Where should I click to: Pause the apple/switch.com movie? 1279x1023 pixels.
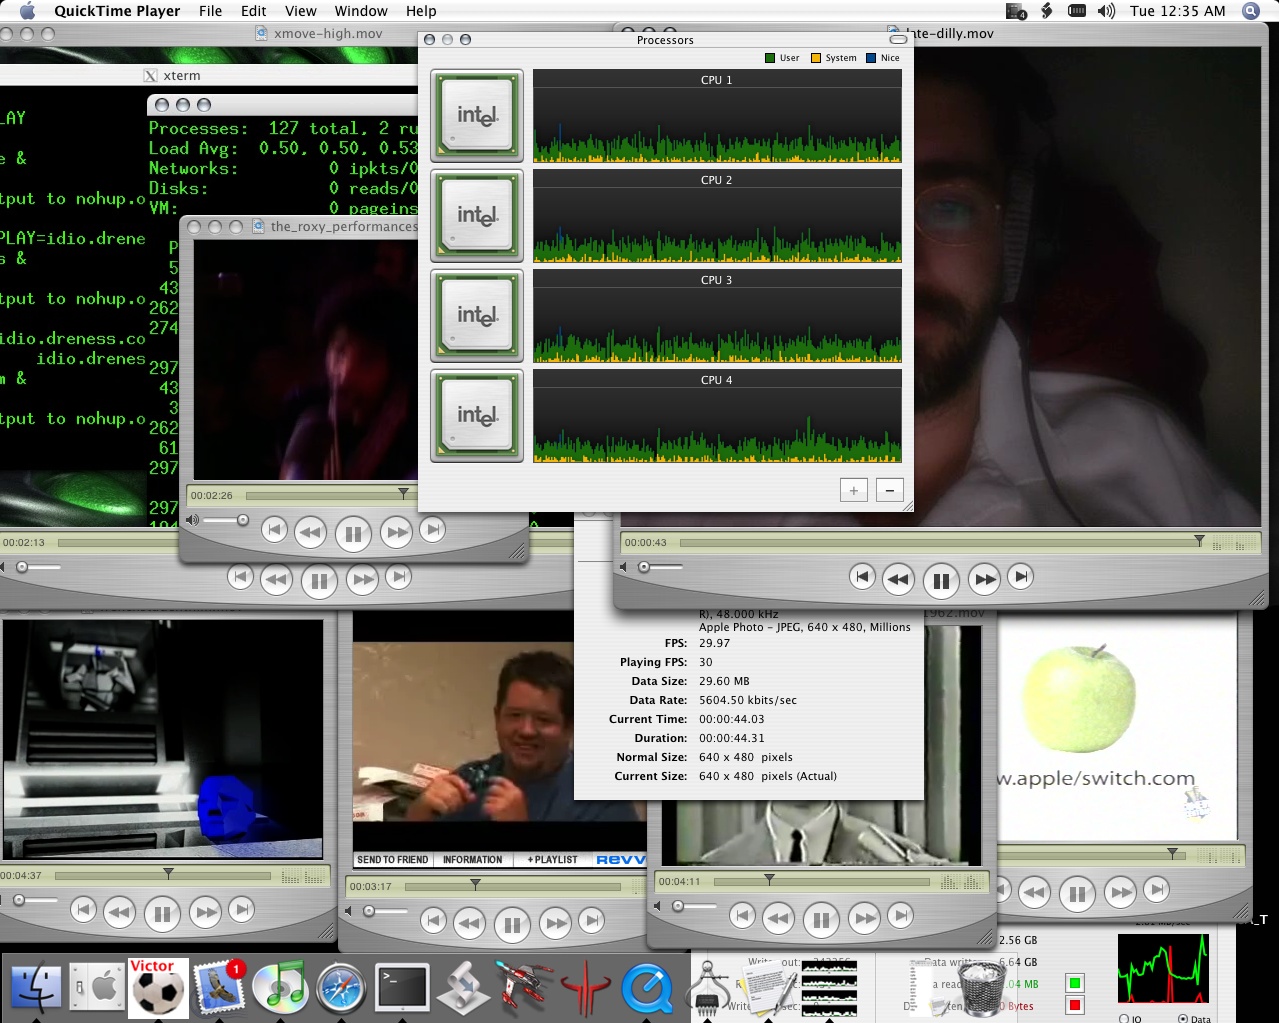coord(1077,892)
